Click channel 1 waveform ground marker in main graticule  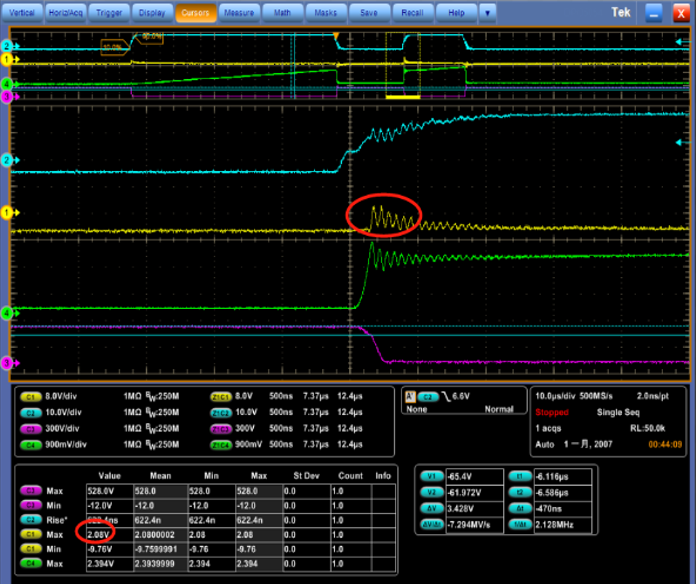tap(6, 213)
